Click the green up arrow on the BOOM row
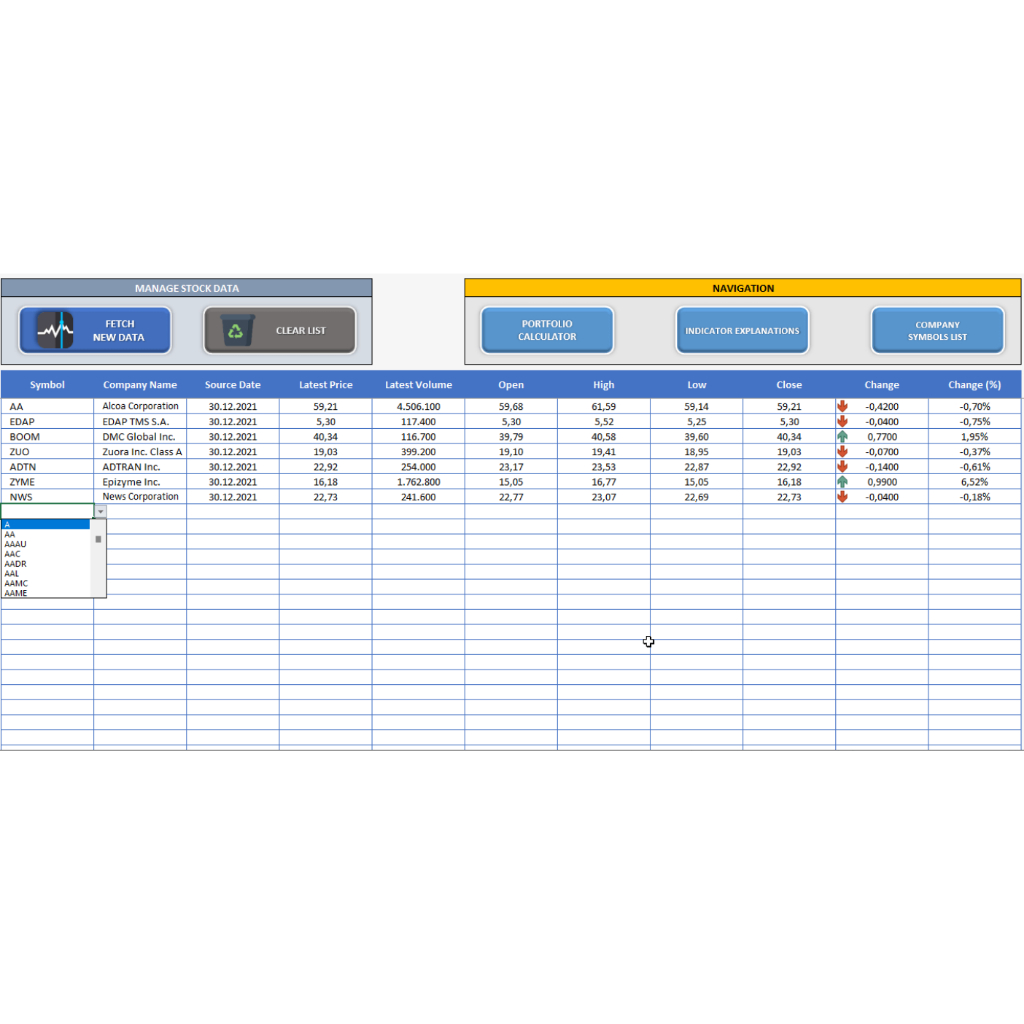The image size is (1024, 1024). click(x=841, y=436)
